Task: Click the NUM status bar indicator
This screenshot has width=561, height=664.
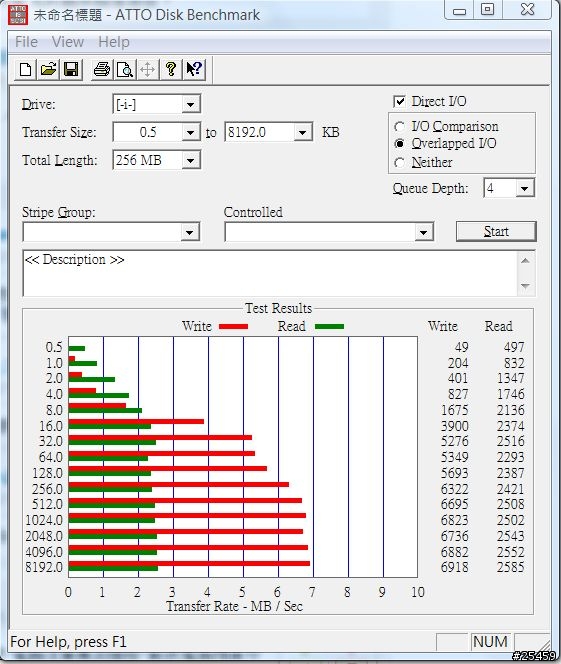Action: (x=490, y=642)
